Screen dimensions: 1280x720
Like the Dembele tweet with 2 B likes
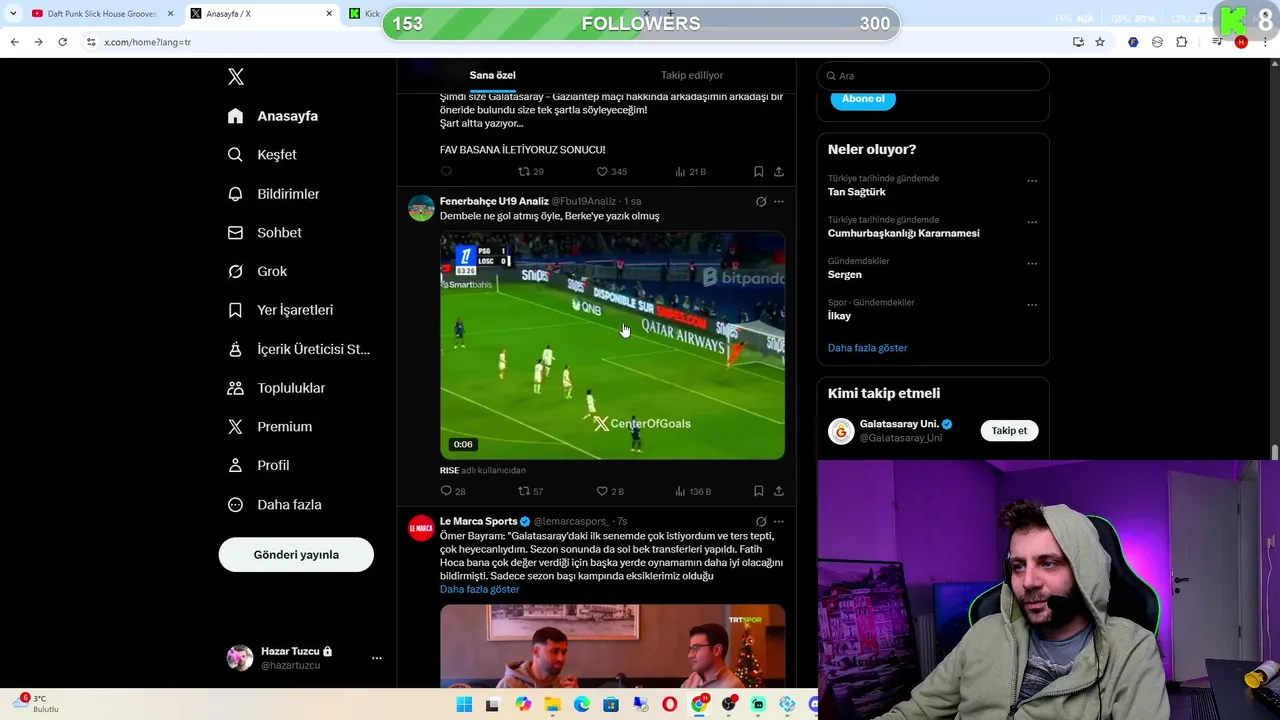(x=610, y=492)
